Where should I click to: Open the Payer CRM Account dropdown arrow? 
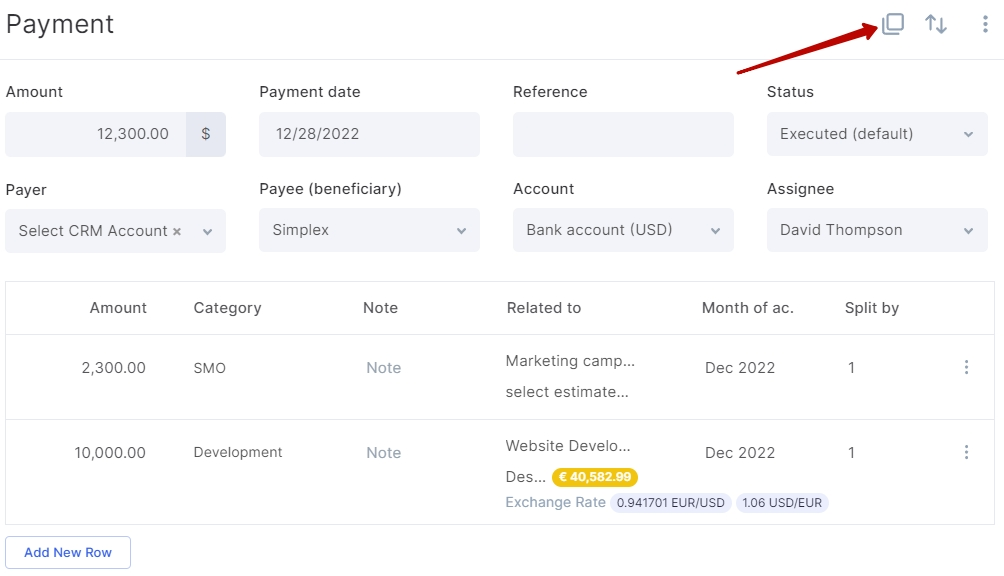point(207,232)
